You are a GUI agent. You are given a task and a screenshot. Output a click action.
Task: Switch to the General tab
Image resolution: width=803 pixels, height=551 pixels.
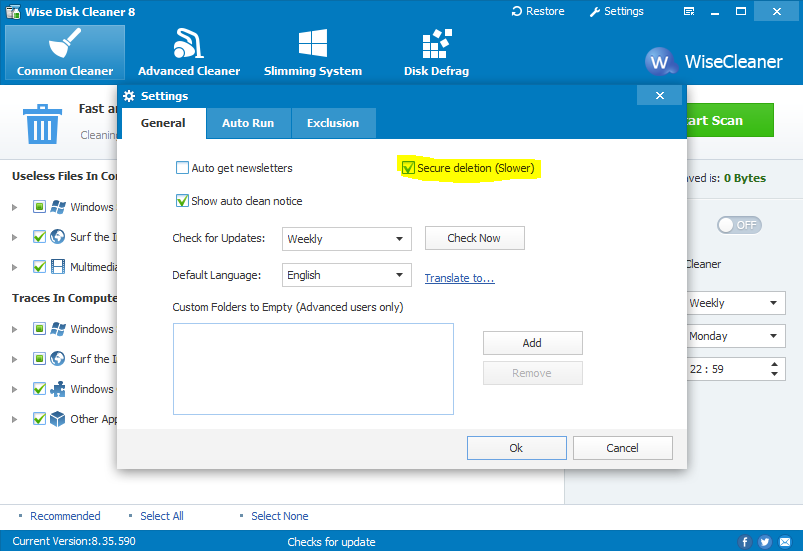click(x=163, y=123)
